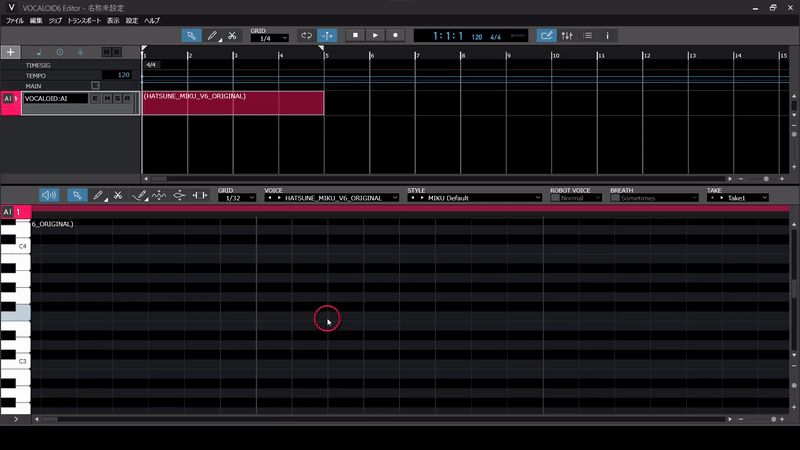The width and height of the screenshot is (800, 450).
Task: Enable the ROBOT VOICE checkbox
Action: (555, 198)
